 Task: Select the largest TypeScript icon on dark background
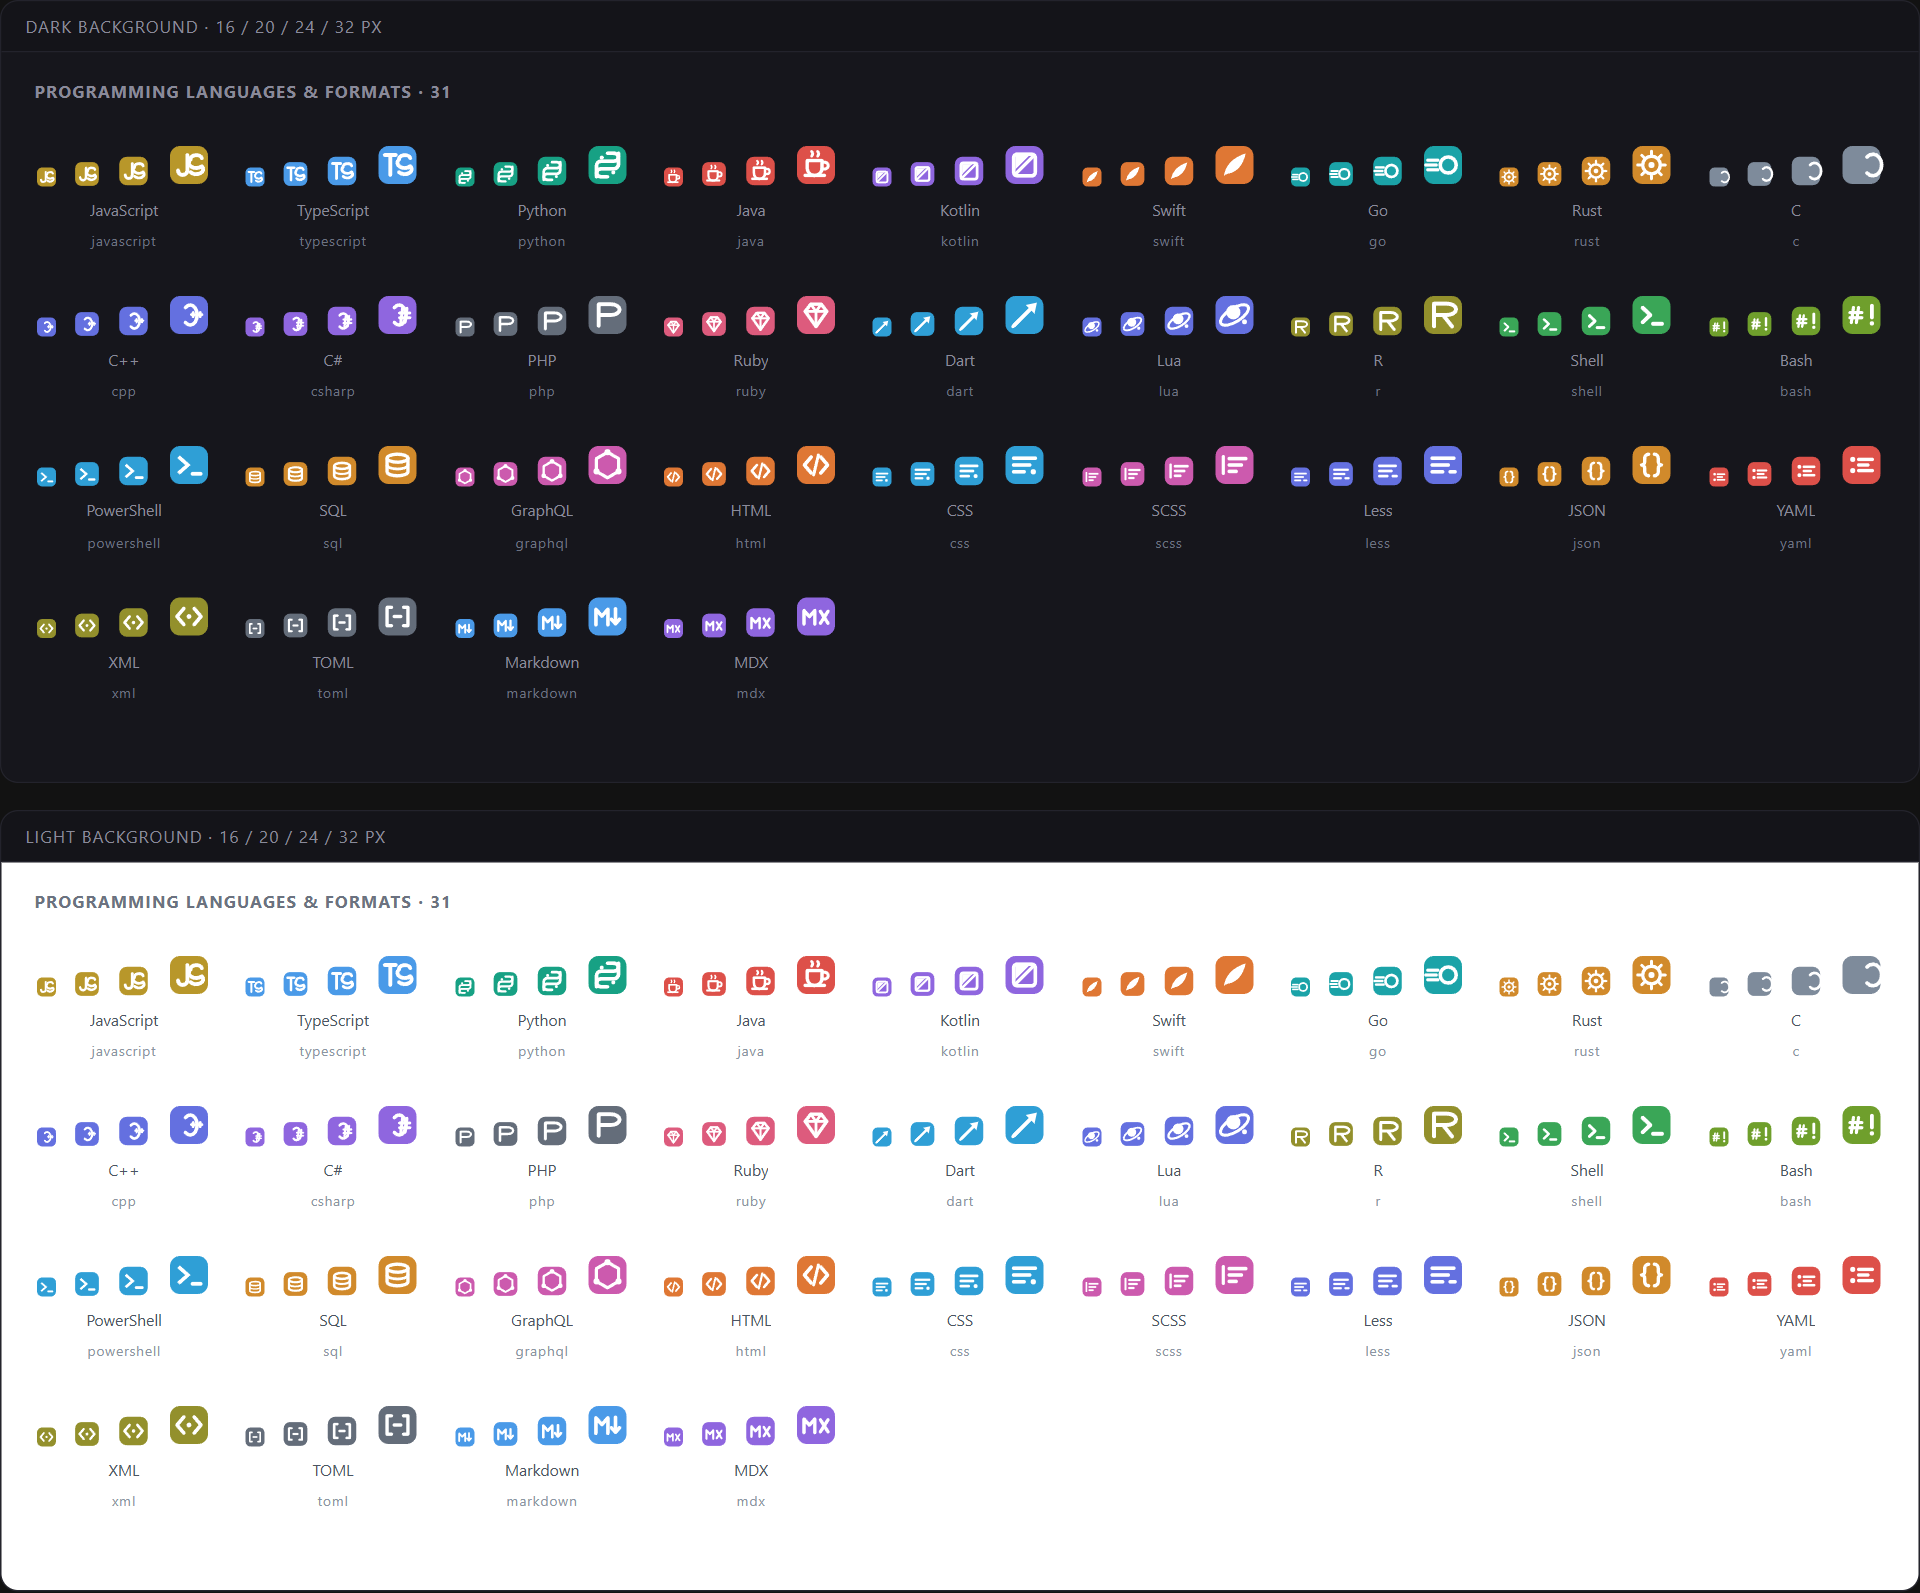(398, 165)
